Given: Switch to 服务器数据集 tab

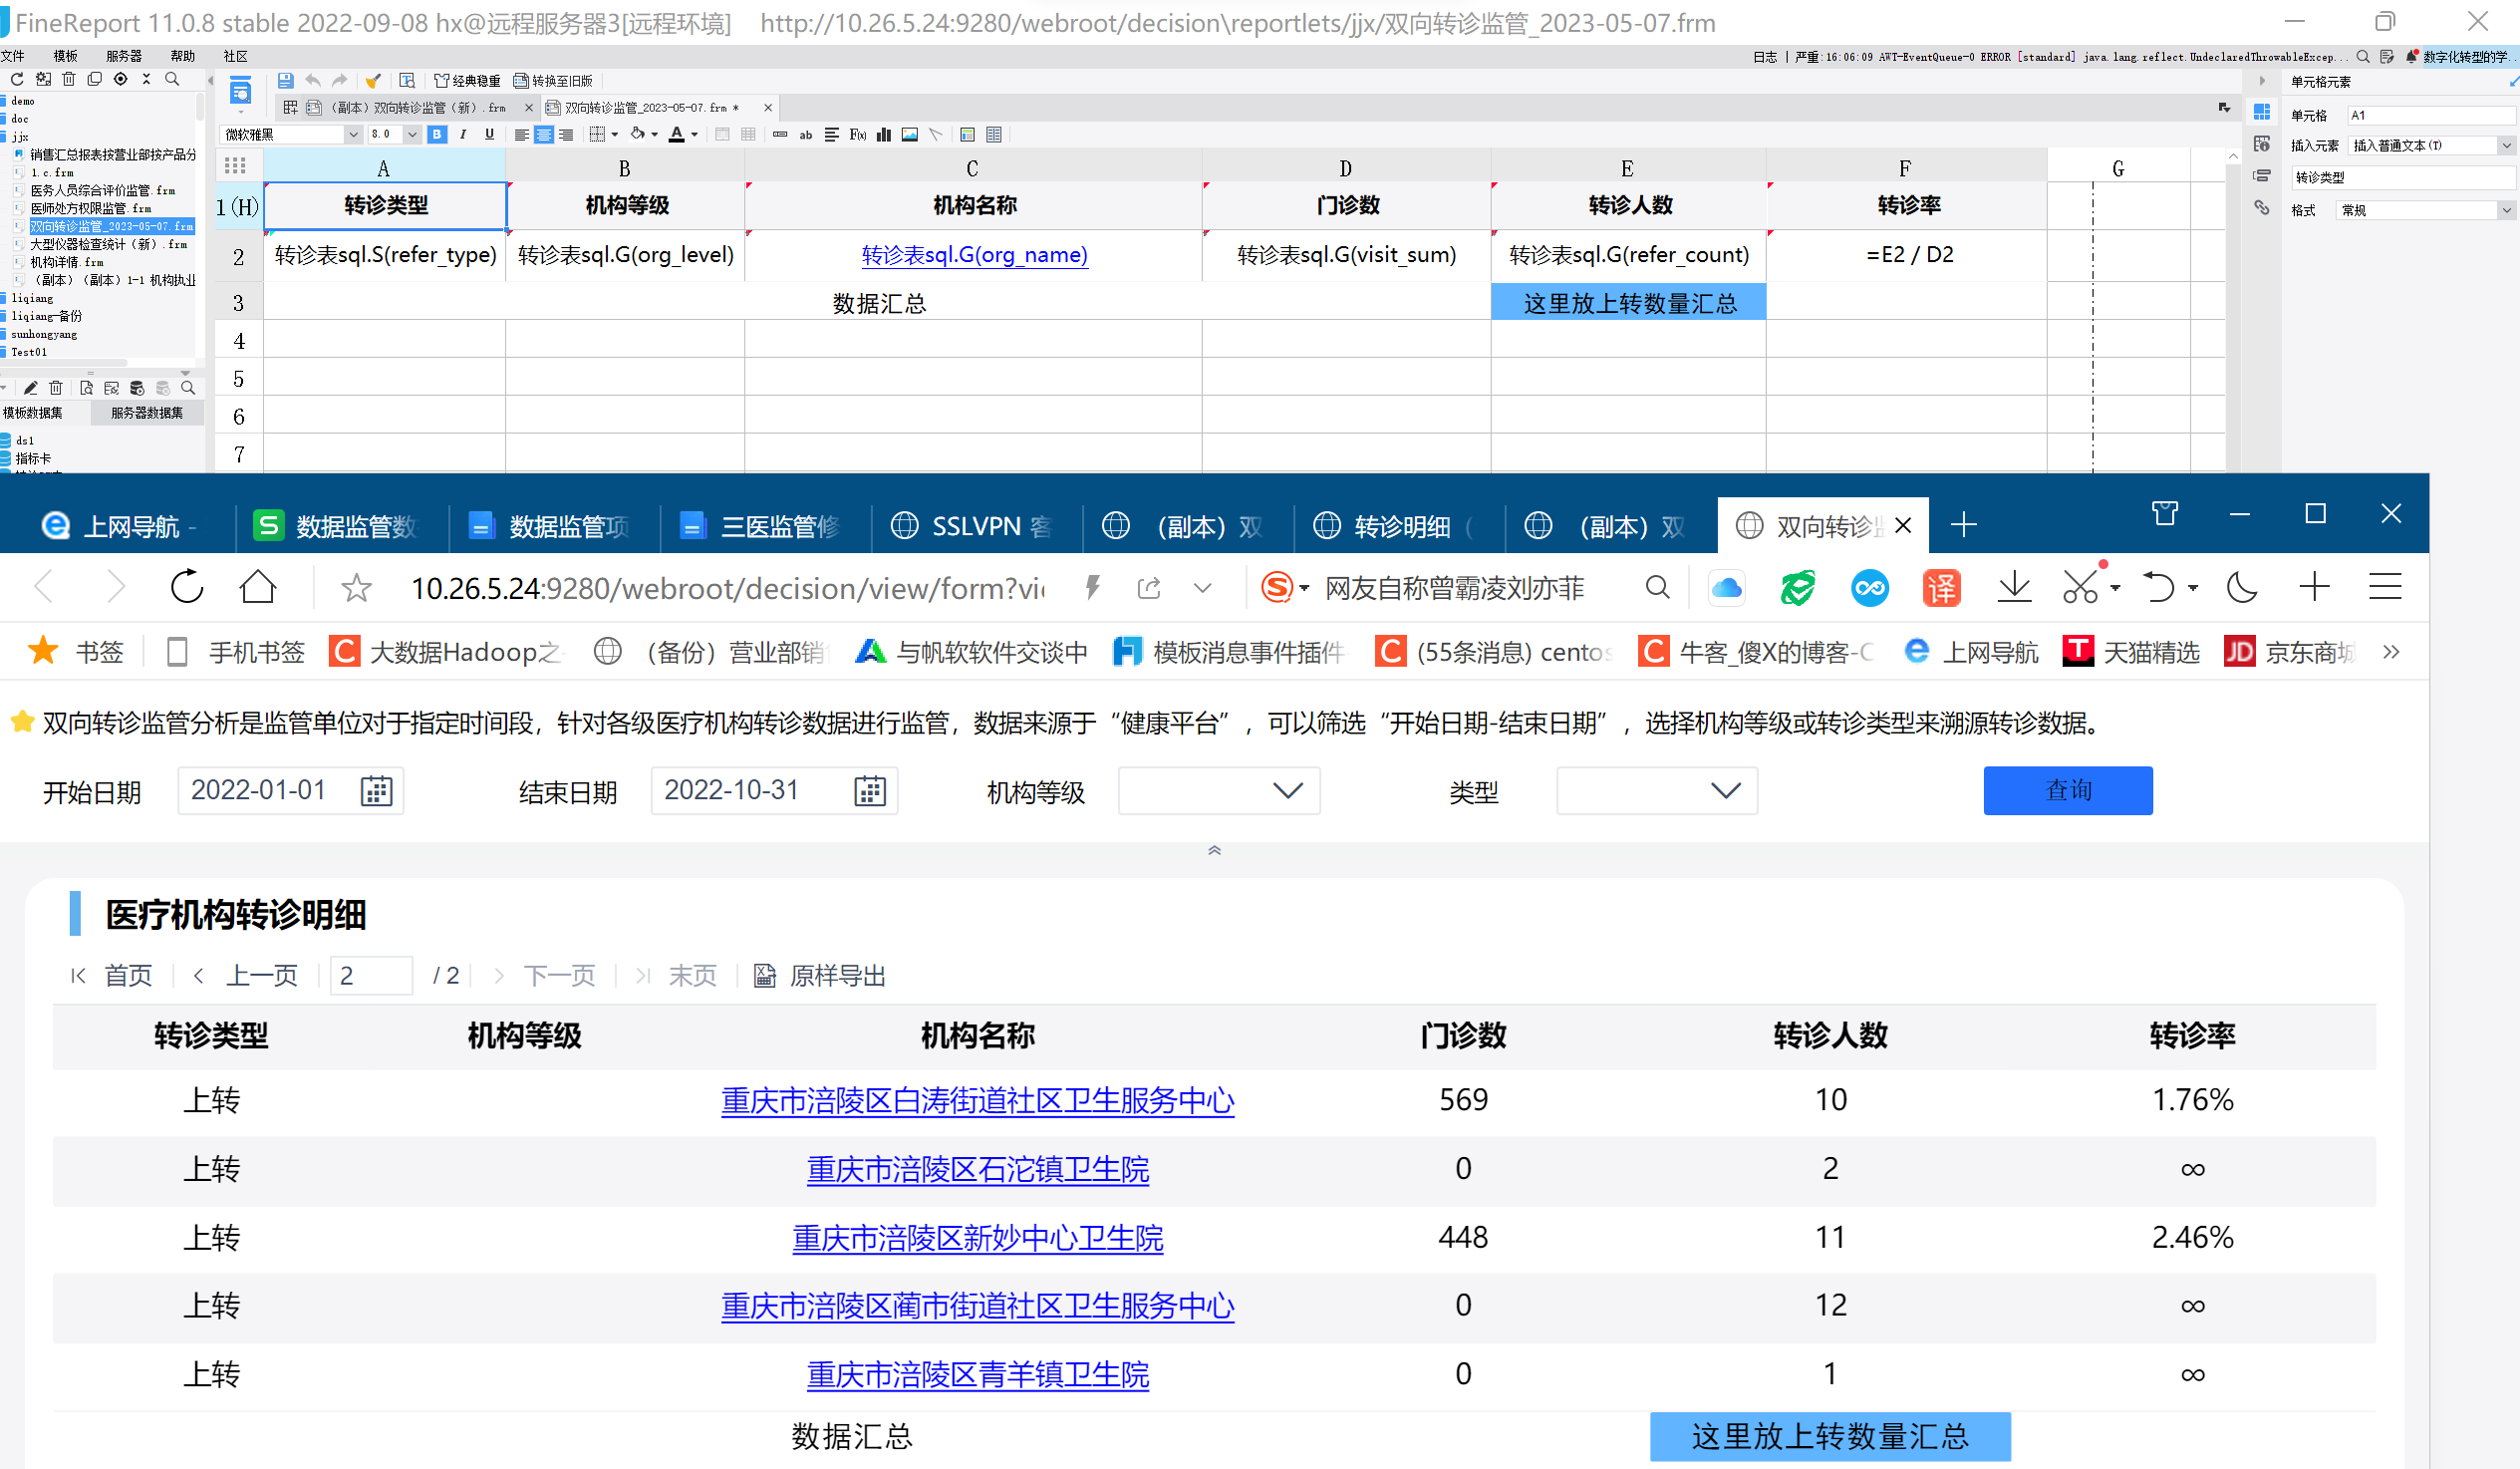Looking at the screenshot, I should tap(147, 413).
